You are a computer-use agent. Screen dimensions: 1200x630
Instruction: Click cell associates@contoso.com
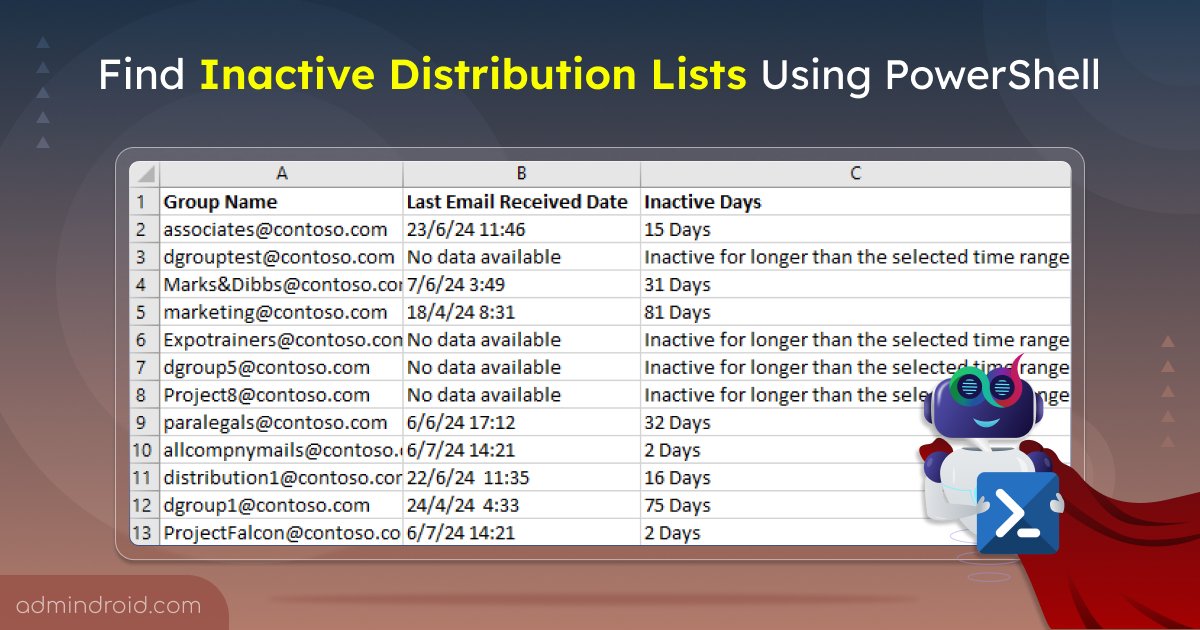281,229
